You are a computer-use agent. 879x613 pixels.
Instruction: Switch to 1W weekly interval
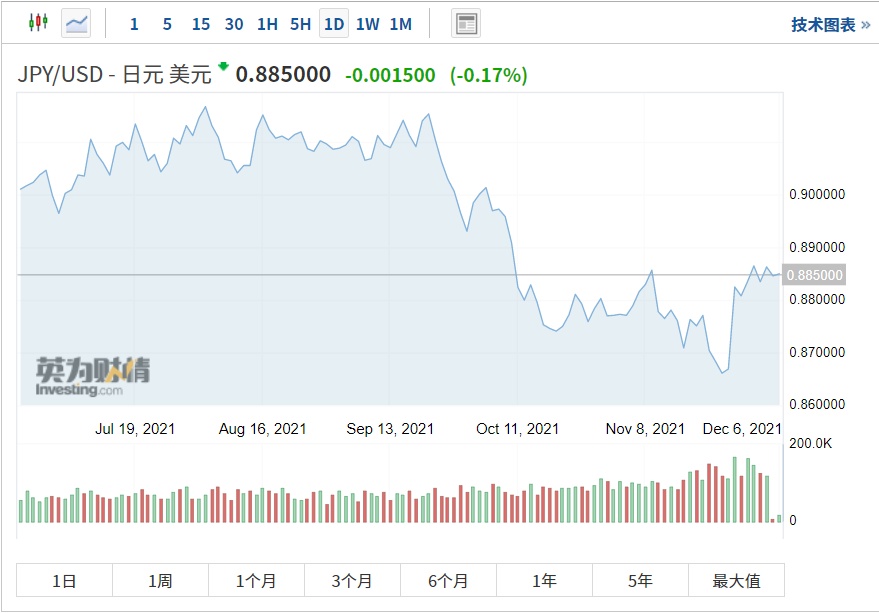pyautogui.click(x=367, y=24)
